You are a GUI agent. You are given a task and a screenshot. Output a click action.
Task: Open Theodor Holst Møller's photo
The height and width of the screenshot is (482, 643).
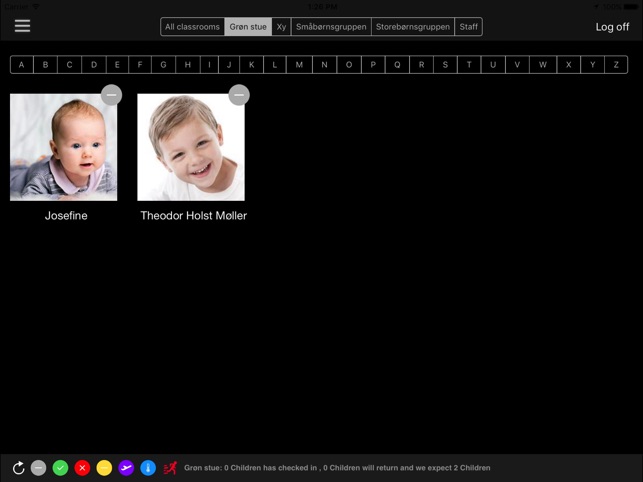pyautogui.click(x=191, y=147)
